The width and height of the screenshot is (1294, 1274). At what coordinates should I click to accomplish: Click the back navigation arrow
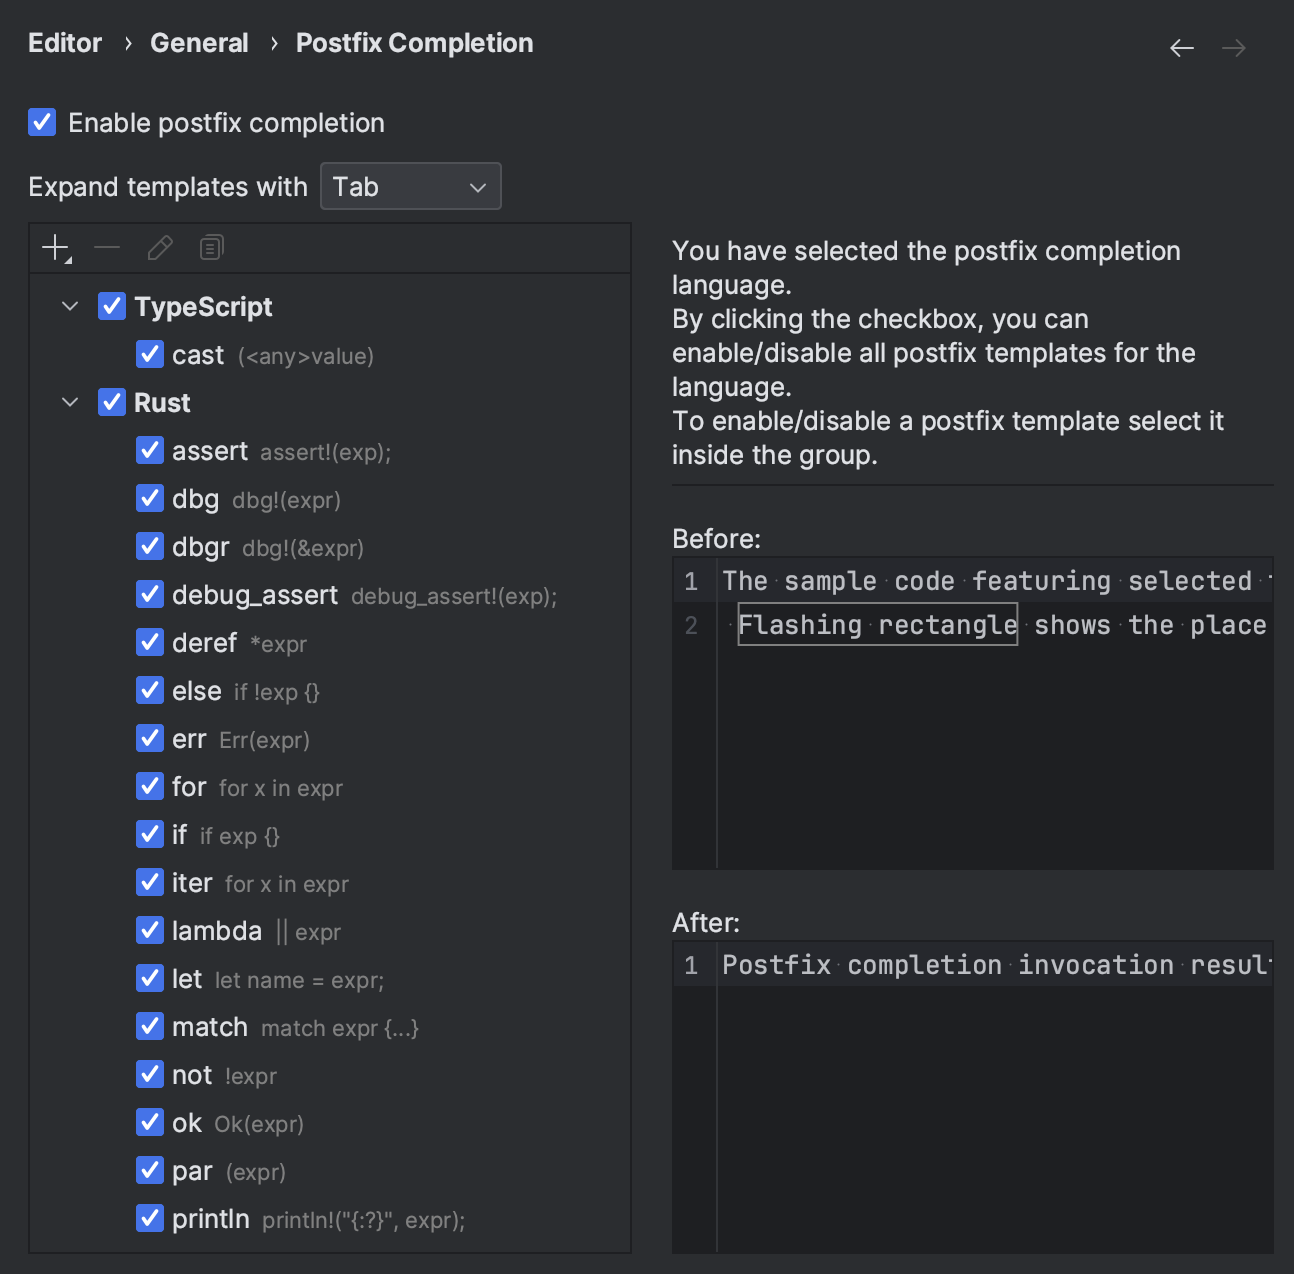click(1181, 47)
